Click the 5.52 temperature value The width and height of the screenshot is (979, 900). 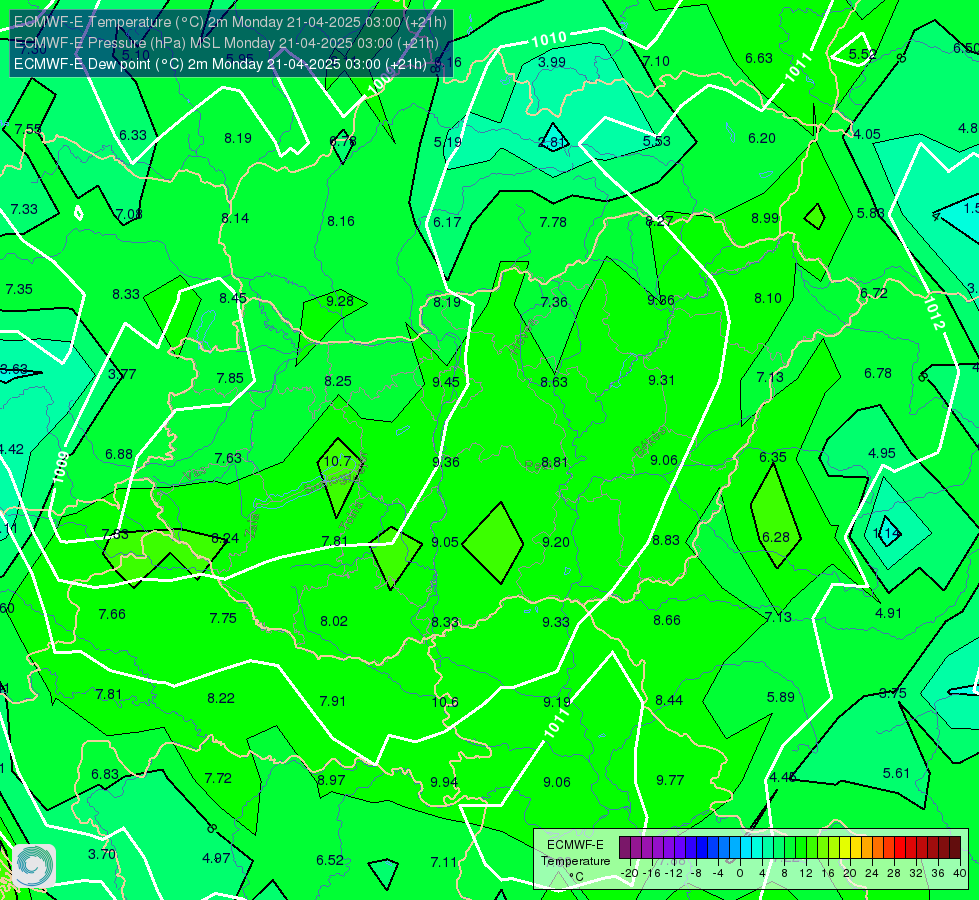coord(863,54)
